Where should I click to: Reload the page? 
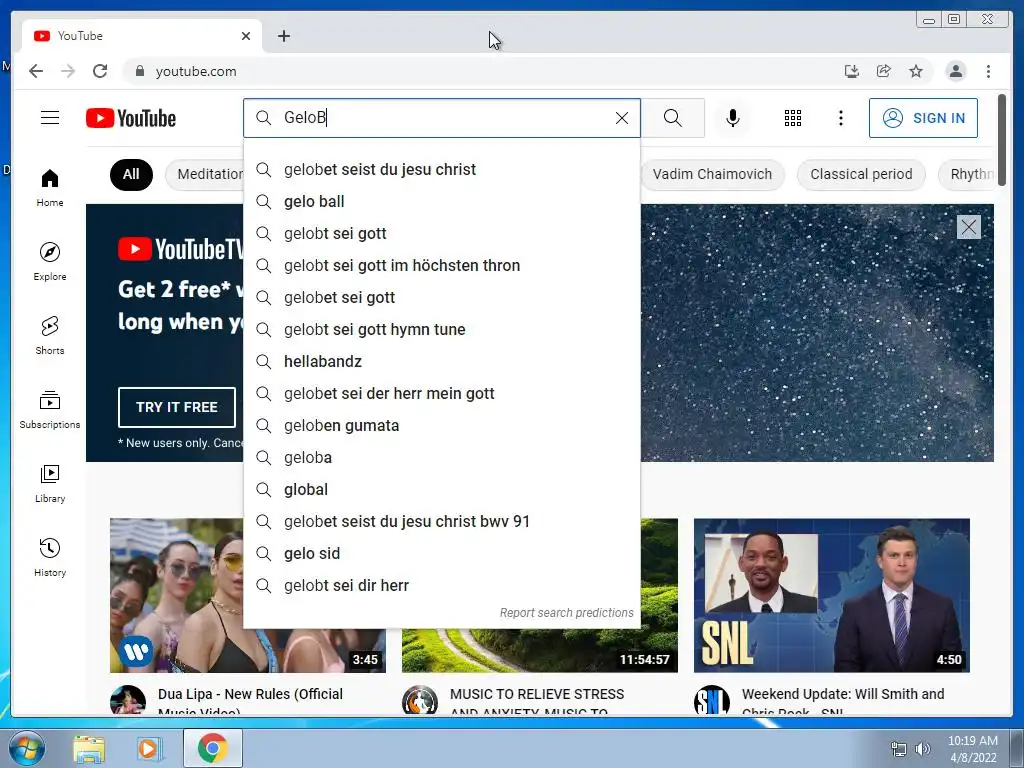(100, 71)
